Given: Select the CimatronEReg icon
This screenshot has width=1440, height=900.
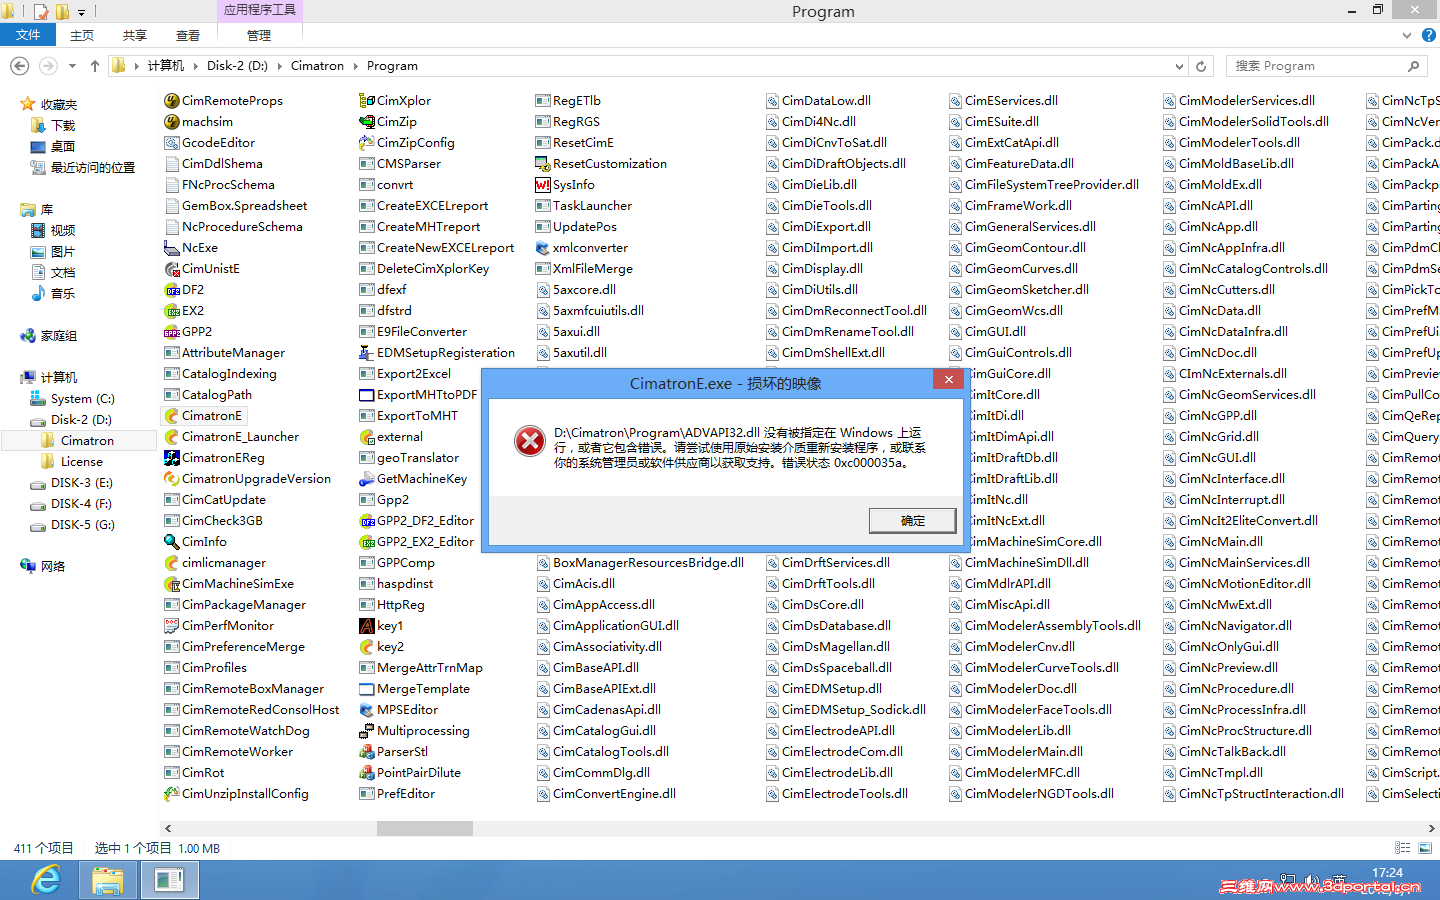Looking at the screenshot, I should point(172,458).
